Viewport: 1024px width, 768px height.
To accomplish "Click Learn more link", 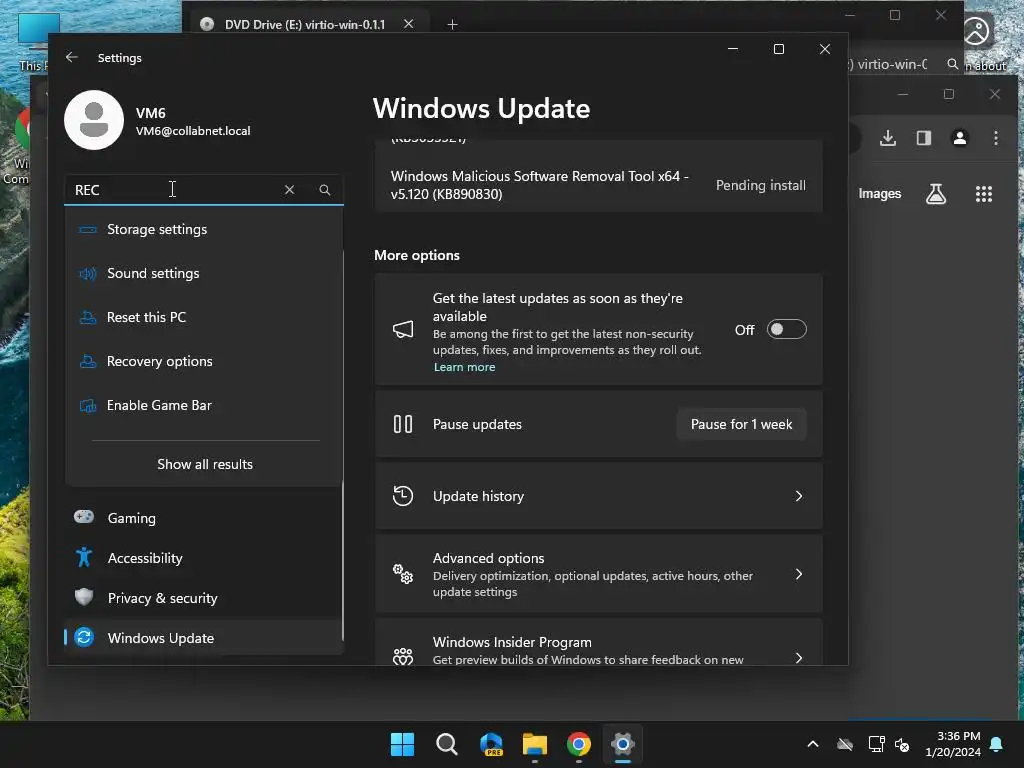I will tap(464, 367).
